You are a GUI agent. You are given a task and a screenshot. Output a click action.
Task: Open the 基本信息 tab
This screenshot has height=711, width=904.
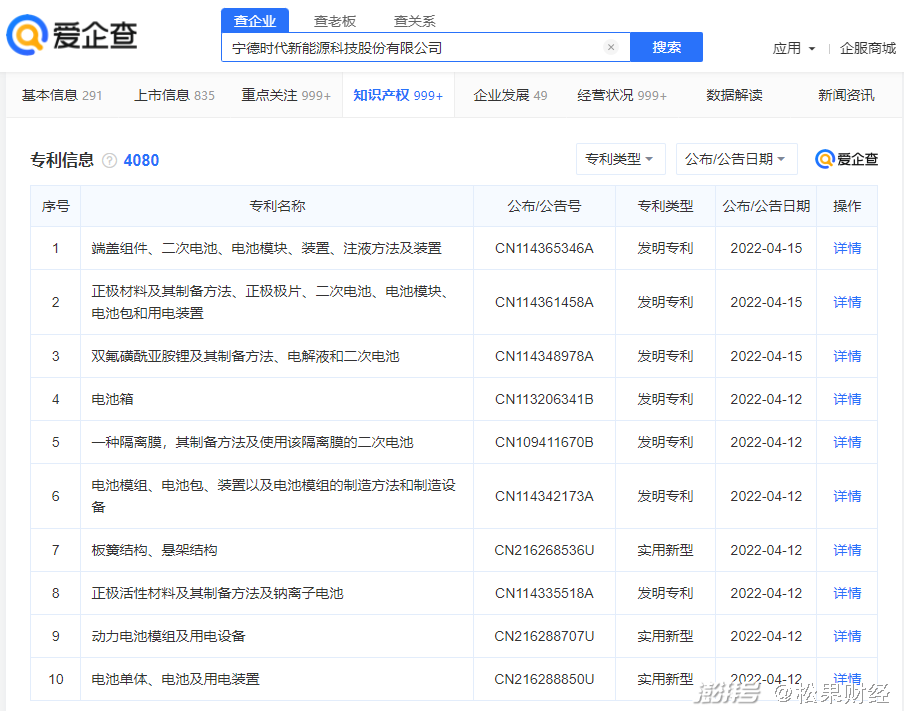pyautogui.click(x=62, y=95)
